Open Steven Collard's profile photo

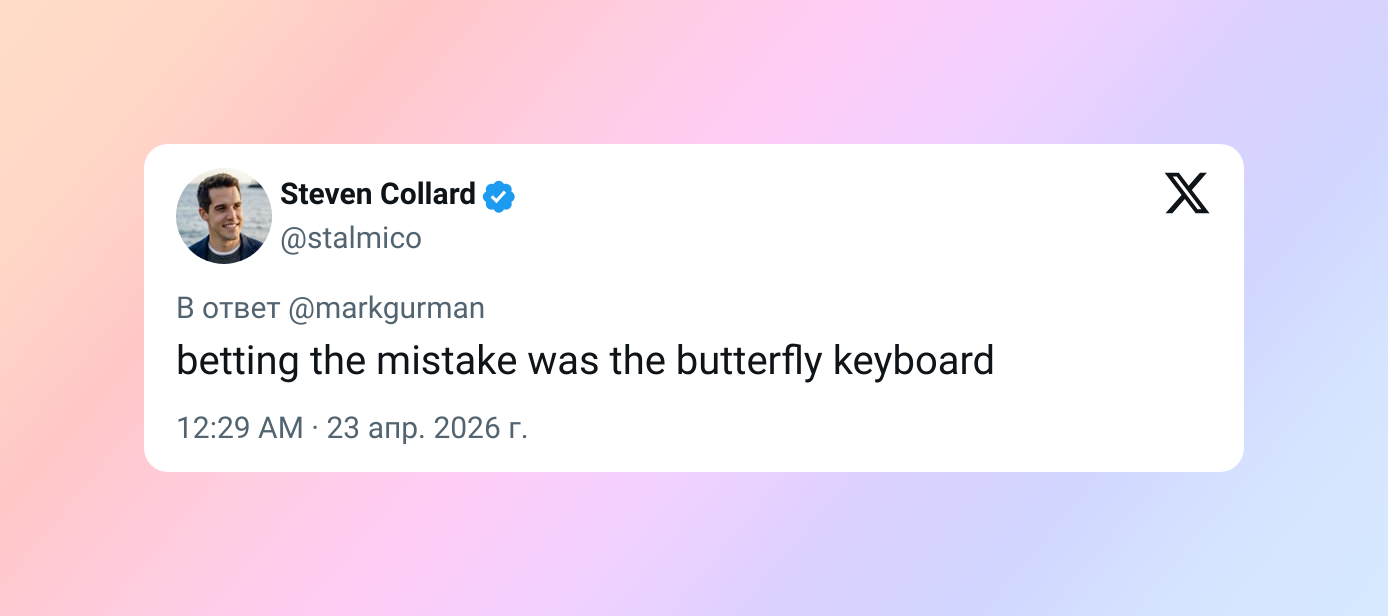click(x=224, y=215)
